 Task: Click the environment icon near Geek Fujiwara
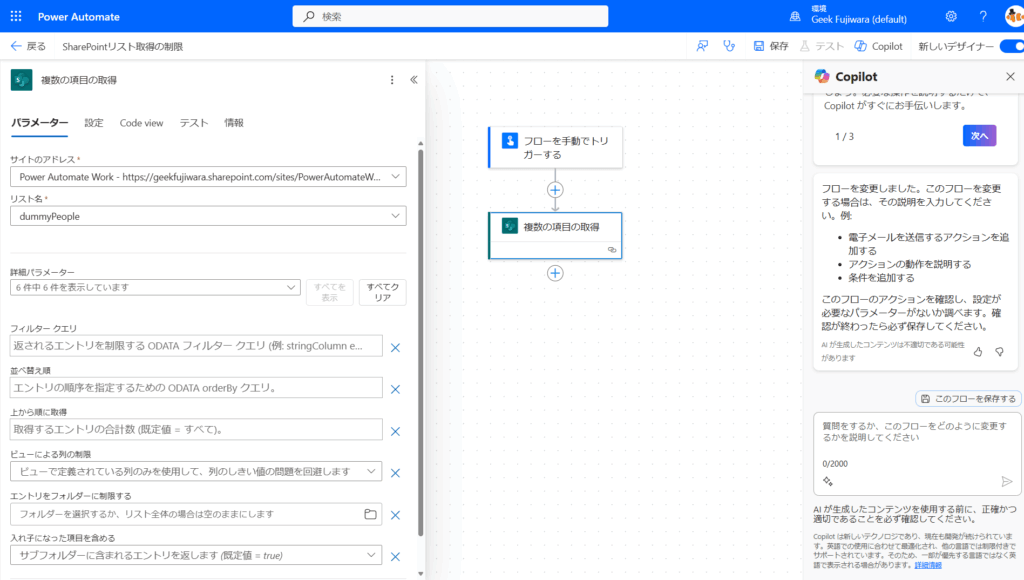coord(795,16)
